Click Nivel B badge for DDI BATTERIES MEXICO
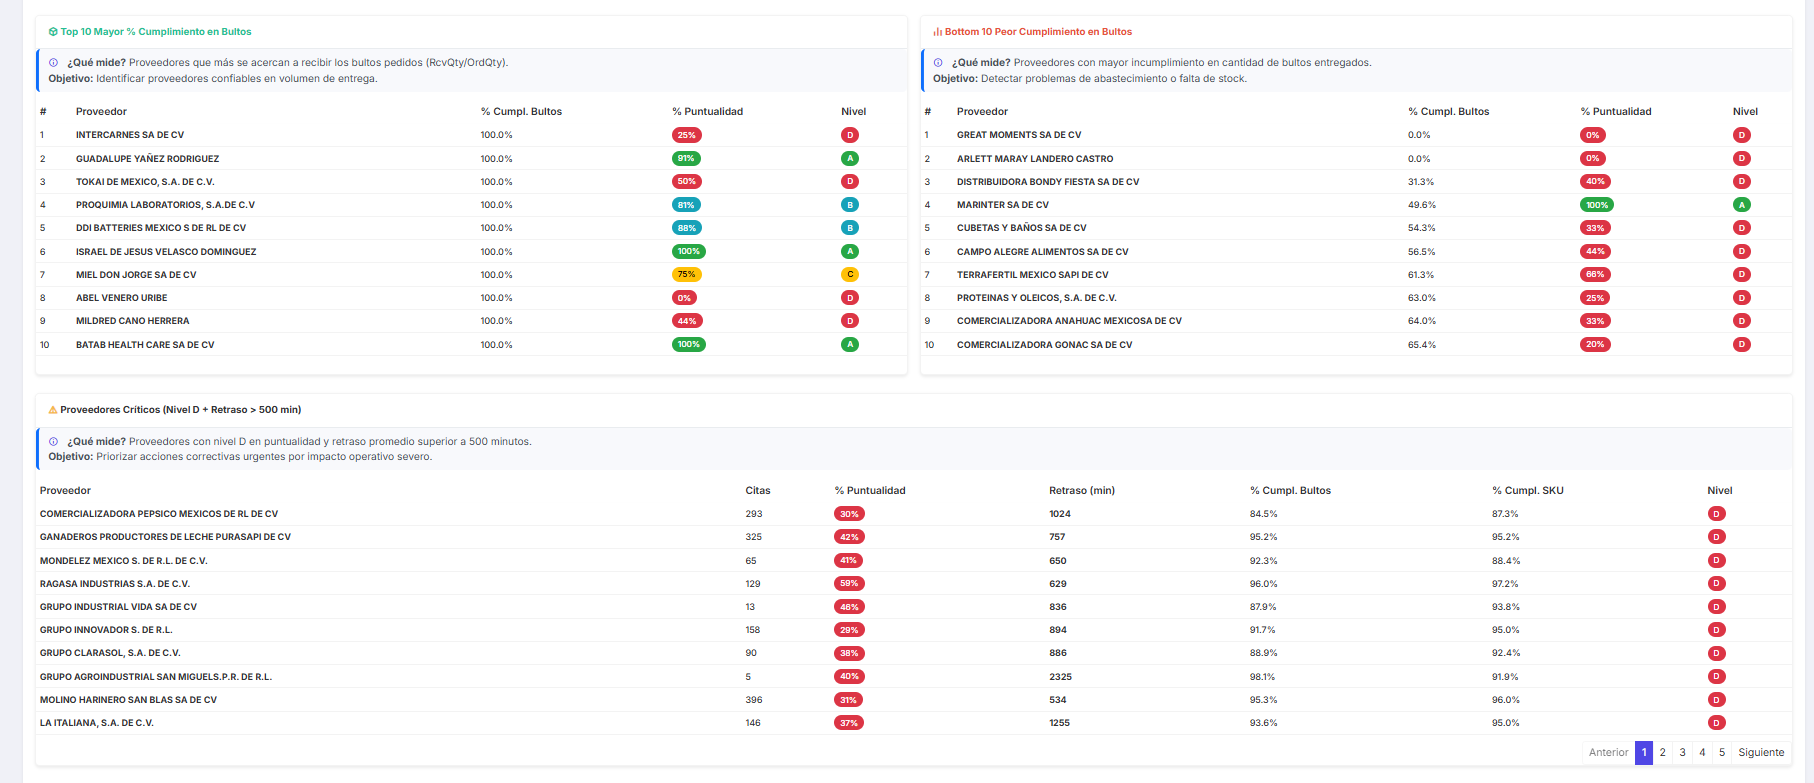 [x=850, y=228]
